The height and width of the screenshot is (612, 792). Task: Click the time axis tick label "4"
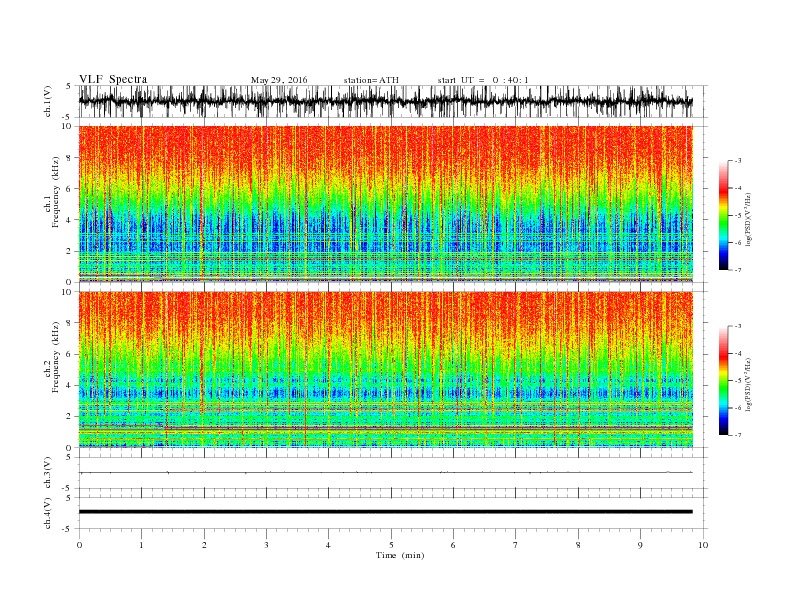(328, 545)
